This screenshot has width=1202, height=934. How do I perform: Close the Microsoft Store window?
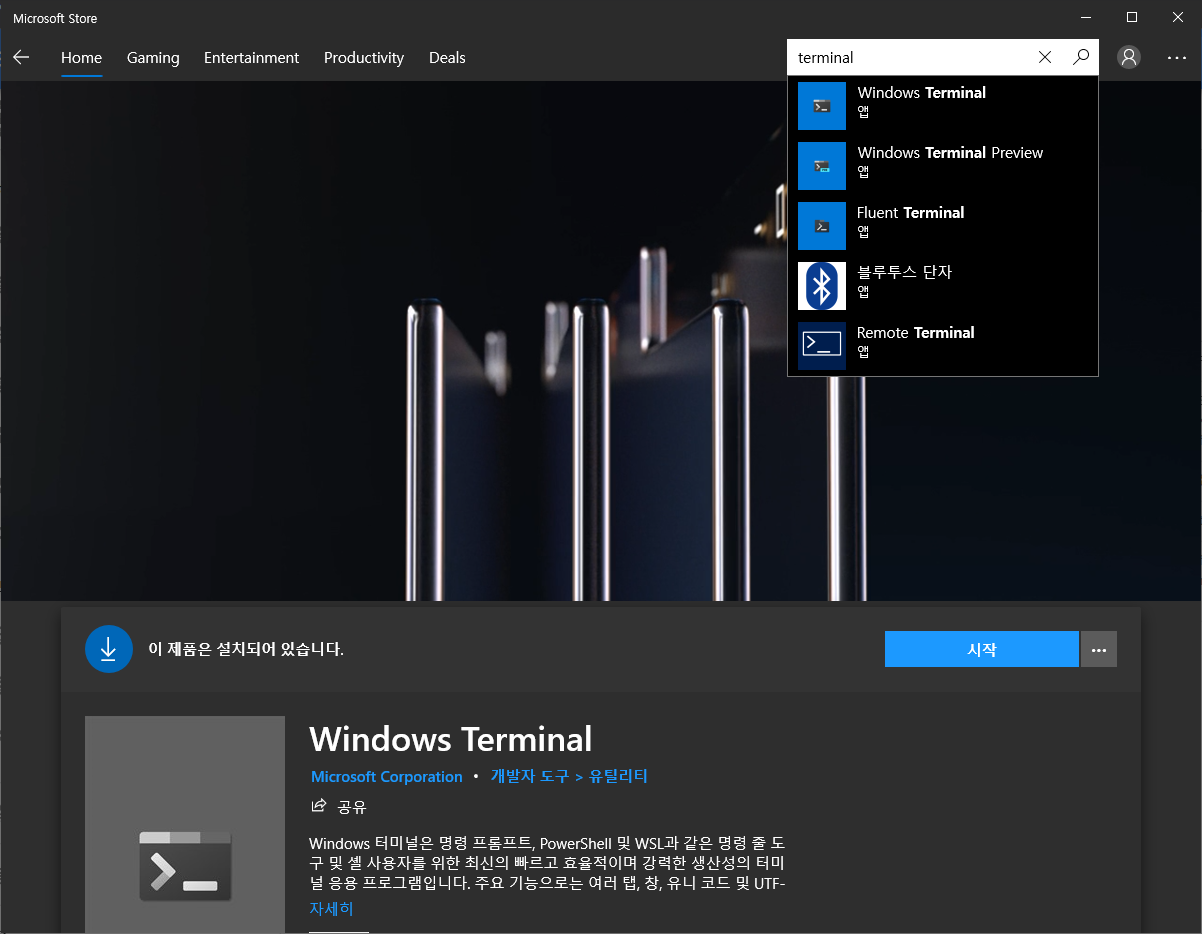[x=1178, y=17]
